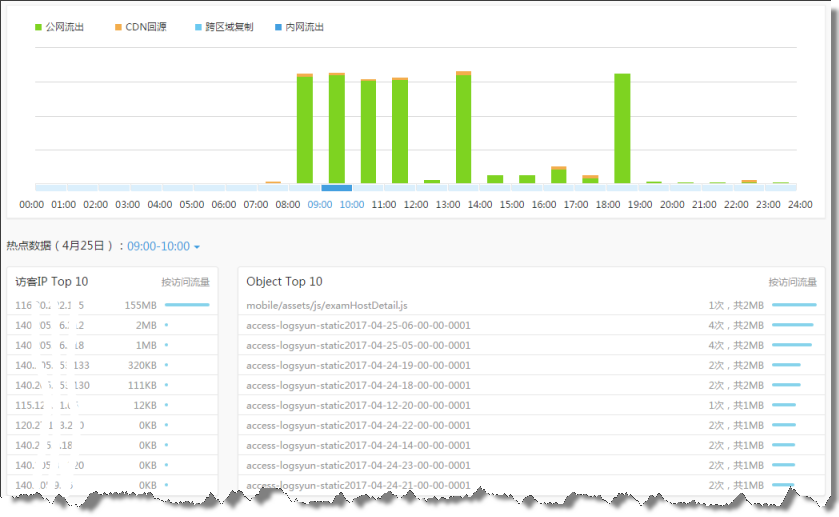Image resolution: width=839 pixels, height=517 pixels.
Task: Click 按访问流量 sort in Object Top 10
Action: (792, 283)
